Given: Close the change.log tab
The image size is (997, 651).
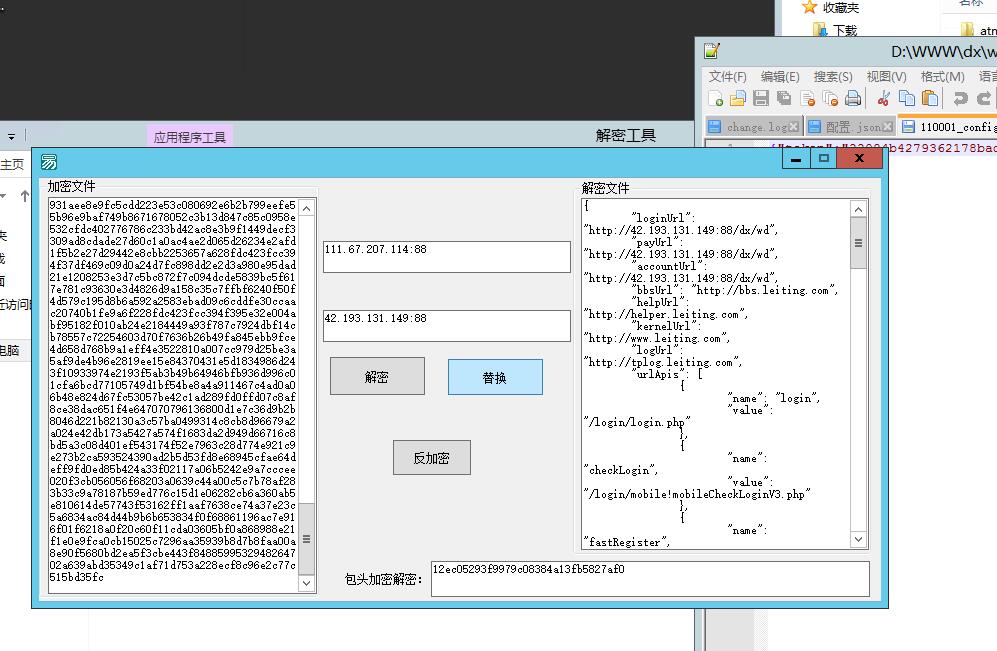Looking at the screenshot, I should point(794,127).
